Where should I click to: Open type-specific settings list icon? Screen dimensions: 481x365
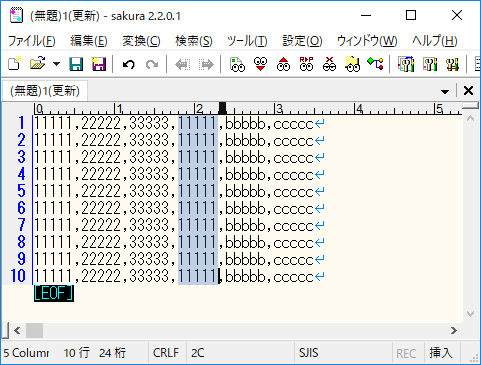tap(406, 64)
